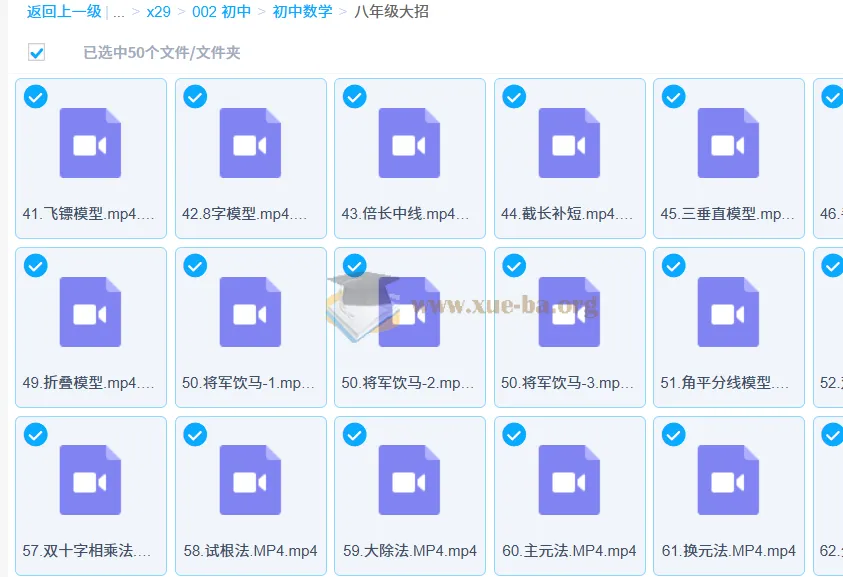This screenshot has width=843, height=577.
Task: Click video icon of 50.将军饮马-1 file
Action: click(250, 312)
